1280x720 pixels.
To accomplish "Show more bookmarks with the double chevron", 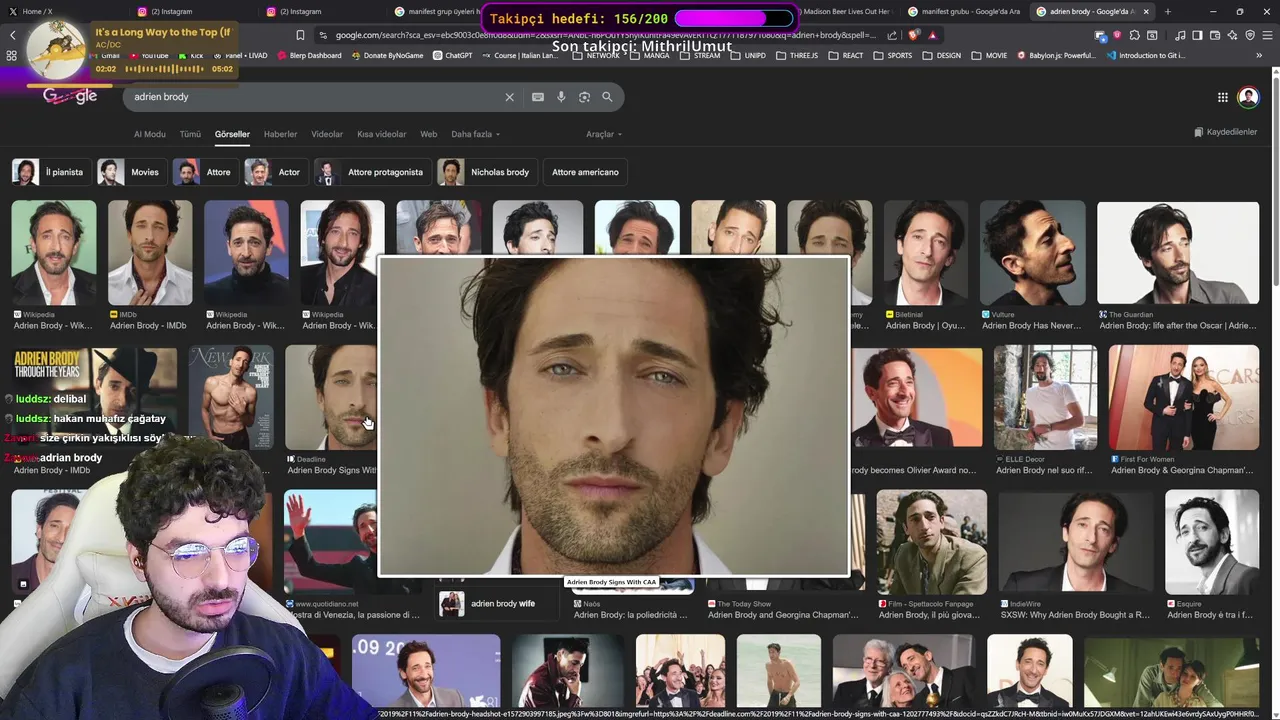I will (x=1260, y=56).
